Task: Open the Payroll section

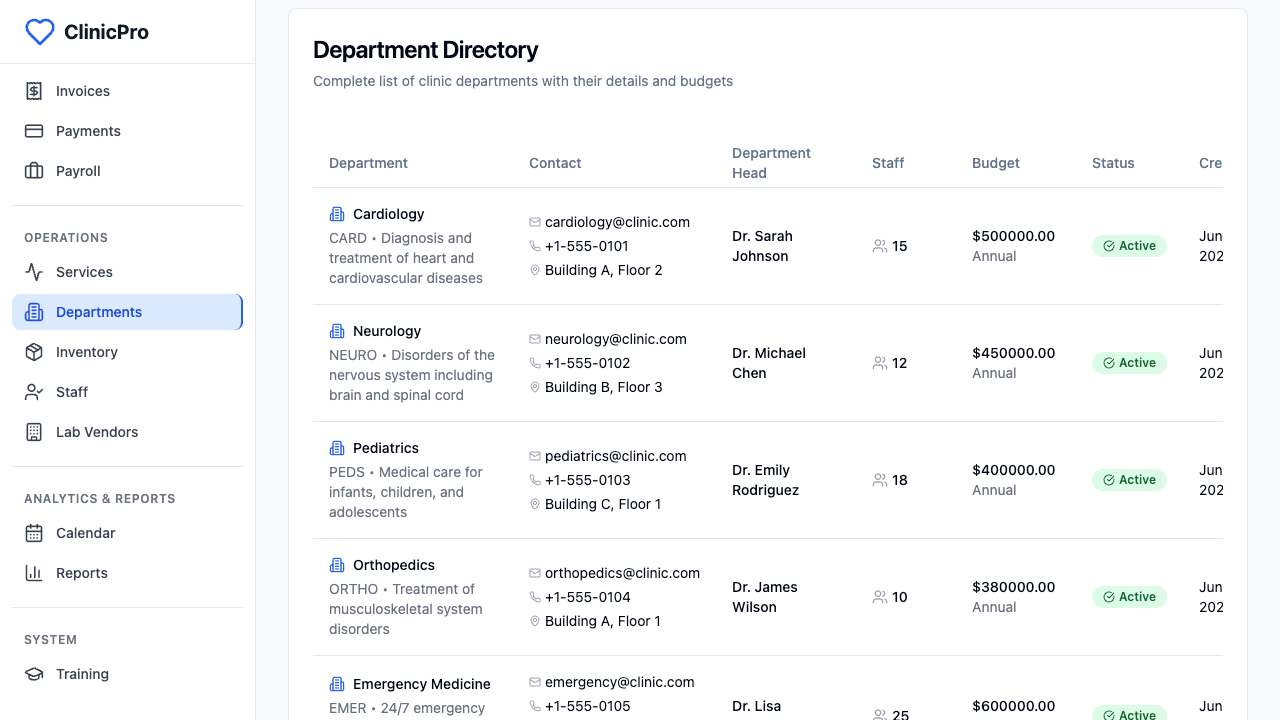Action: point(127,171)
